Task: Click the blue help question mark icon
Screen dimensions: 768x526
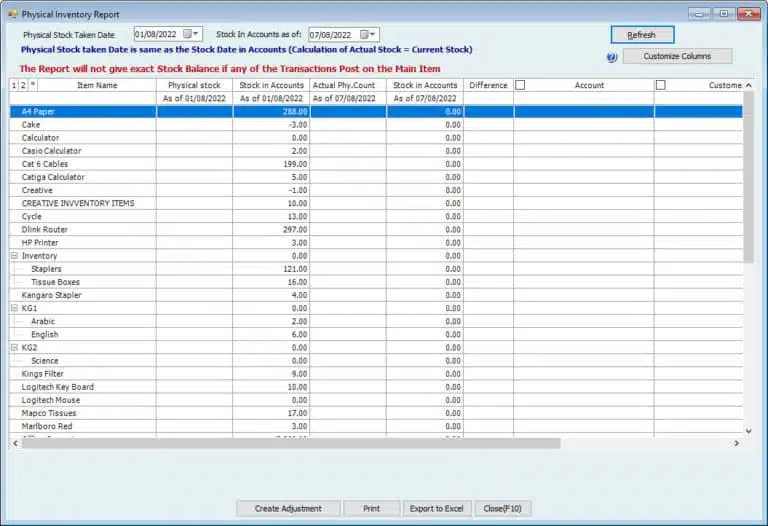Action: click(x=612, y=57)
